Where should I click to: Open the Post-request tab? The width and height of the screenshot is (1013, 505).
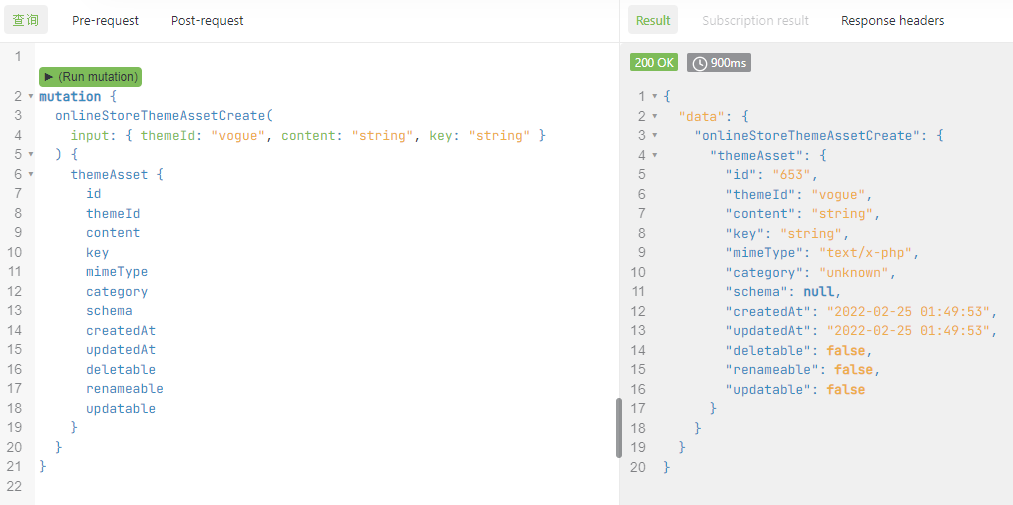207,20
